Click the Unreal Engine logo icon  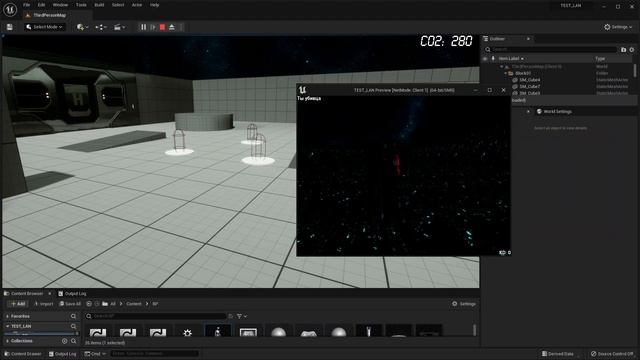[x=10, y=9]
